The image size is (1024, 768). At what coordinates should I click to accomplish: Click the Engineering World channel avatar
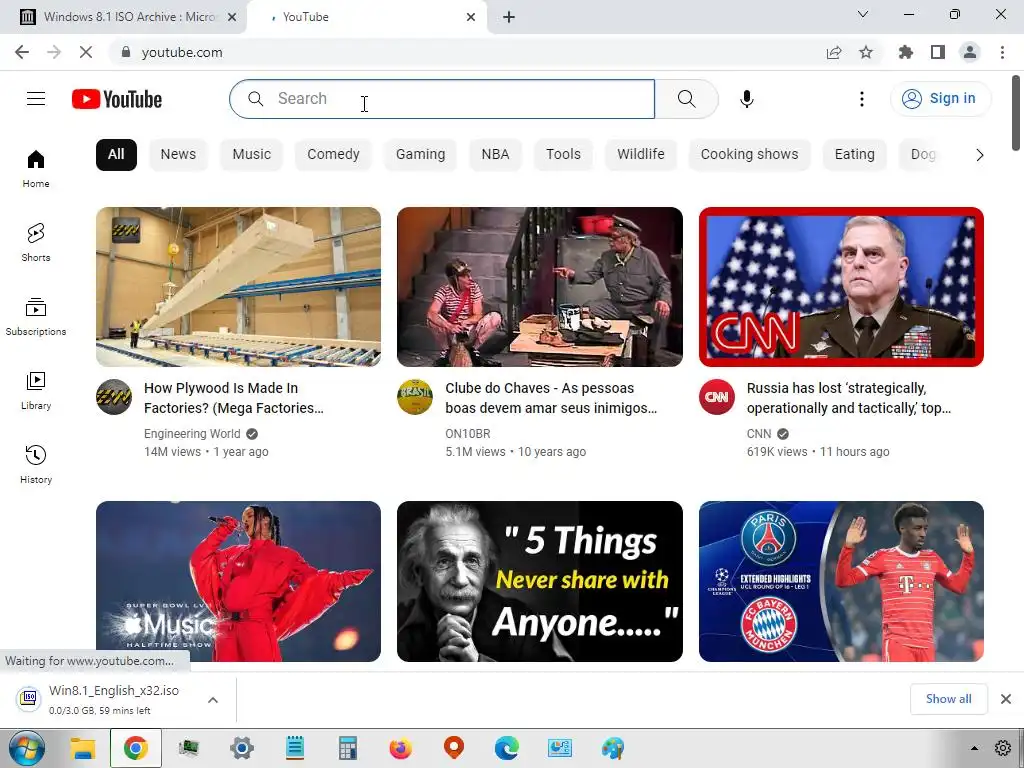[x=114, y=396]
